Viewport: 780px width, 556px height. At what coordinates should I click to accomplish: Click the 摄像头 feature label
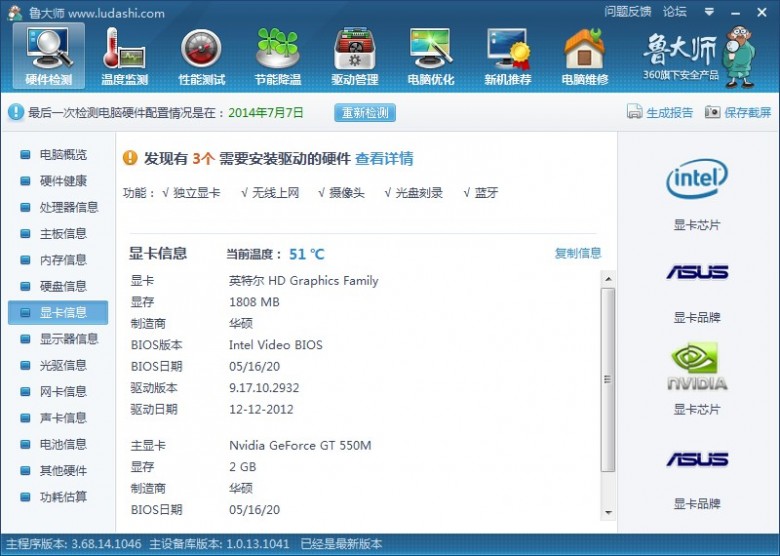click(347, 193)
